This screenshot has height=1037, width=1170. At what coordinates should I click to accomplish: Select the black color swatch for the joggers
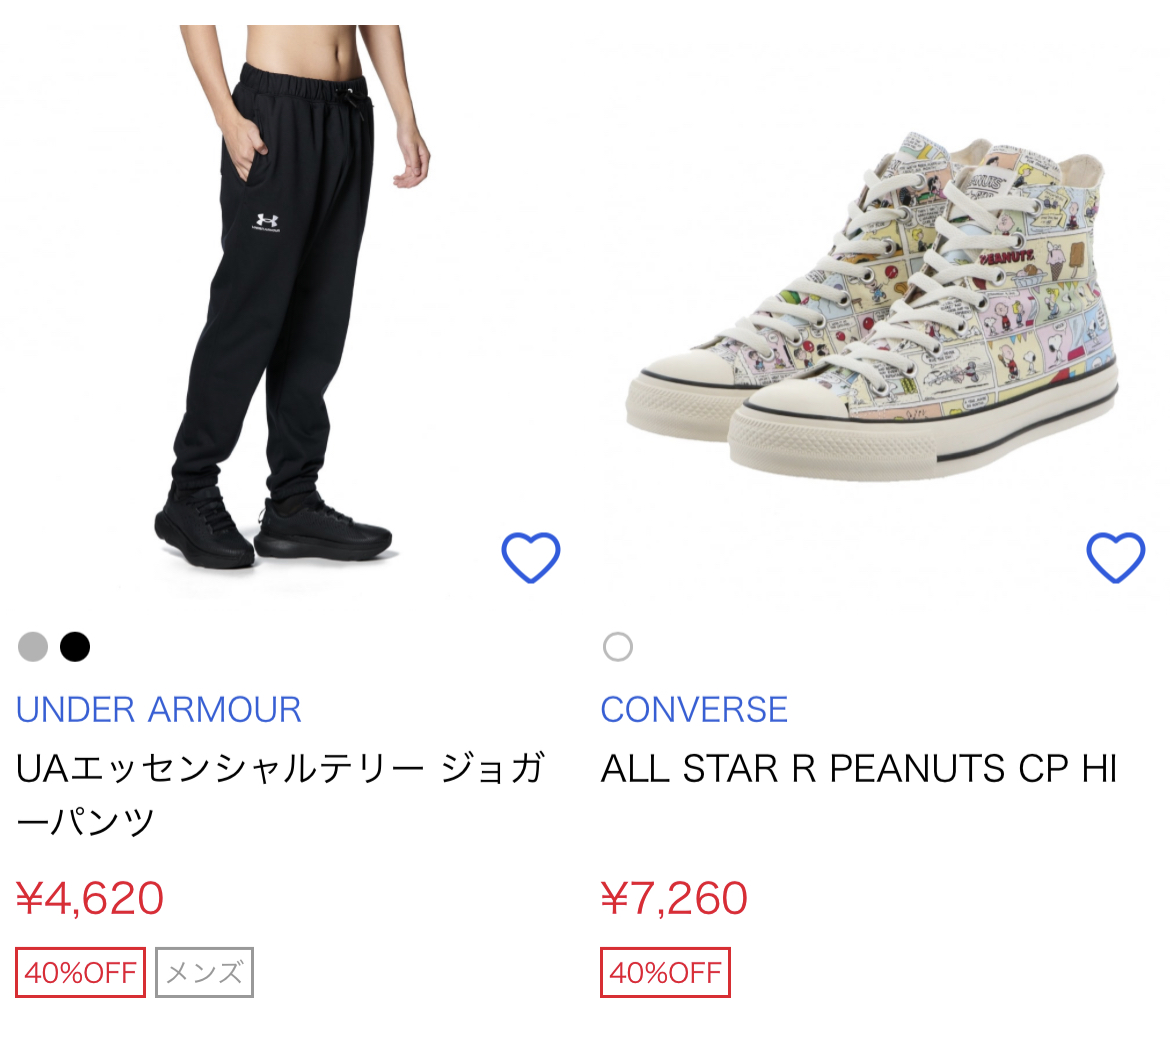point(75,647)
